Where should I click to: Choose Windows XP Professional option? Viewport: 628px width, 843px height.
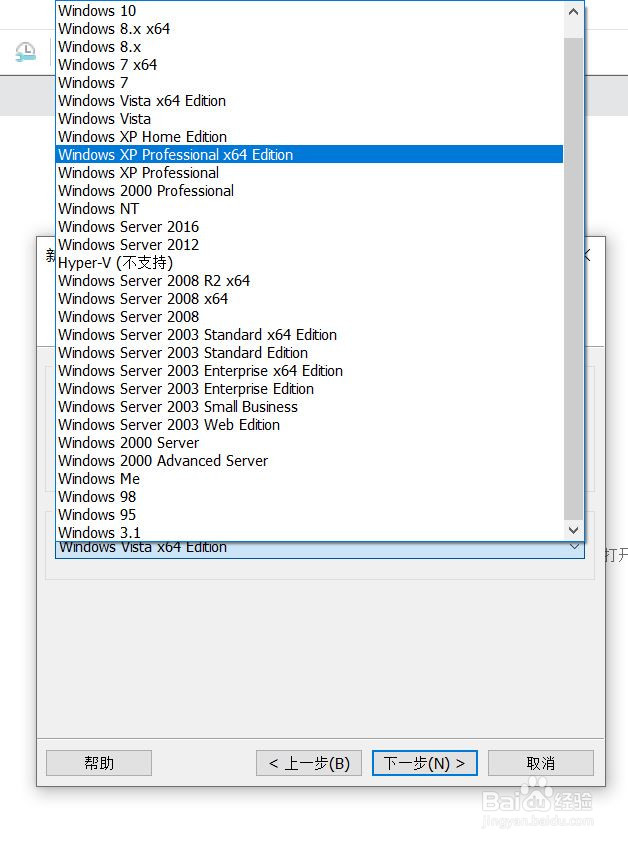(x=310, y=173)
